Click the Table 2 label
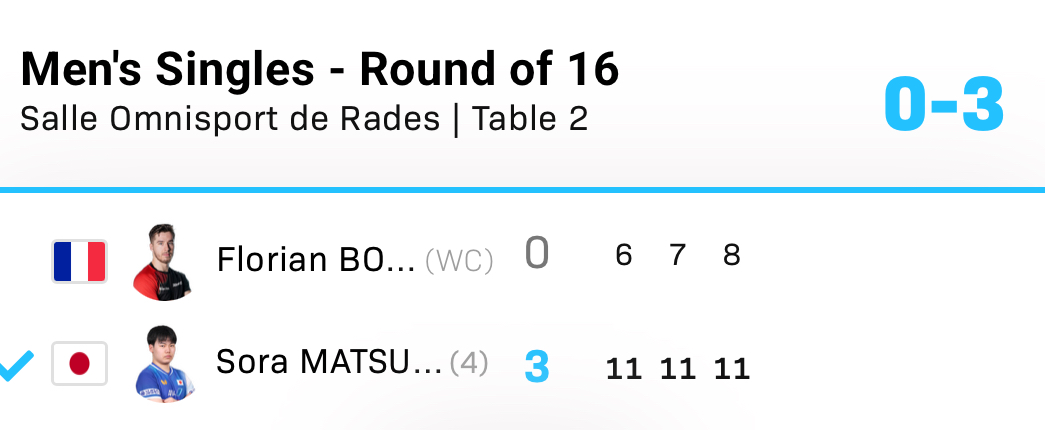 click(530, 119)
